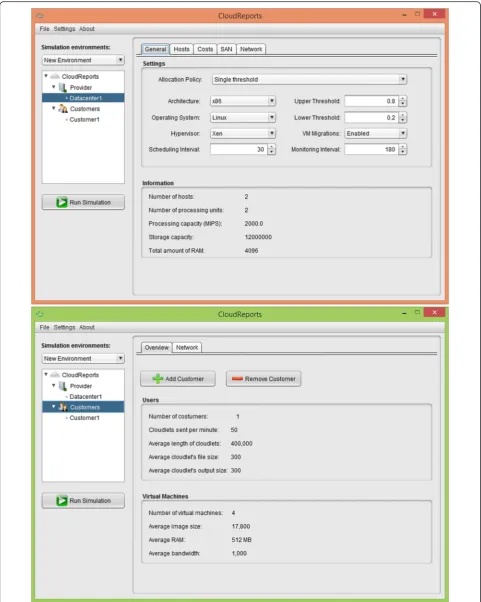Click the Upper Threshold field showing 0.8

pos(372,101)
